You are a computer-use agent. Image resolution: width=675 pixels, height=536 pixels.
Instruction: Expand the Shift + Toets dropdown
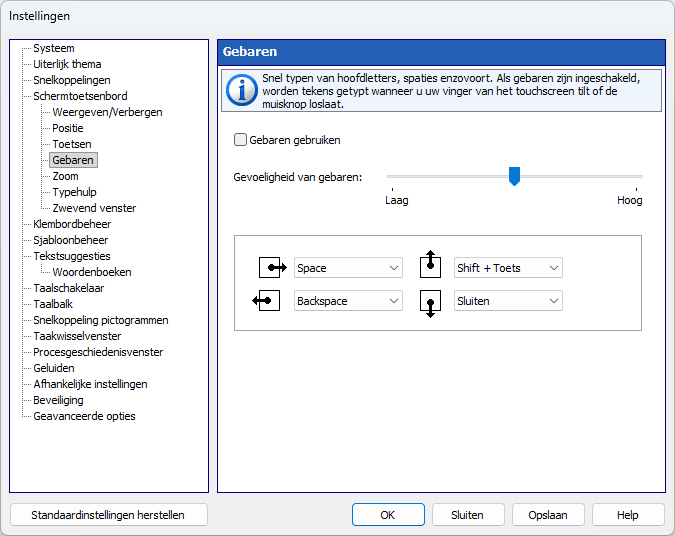508,268
